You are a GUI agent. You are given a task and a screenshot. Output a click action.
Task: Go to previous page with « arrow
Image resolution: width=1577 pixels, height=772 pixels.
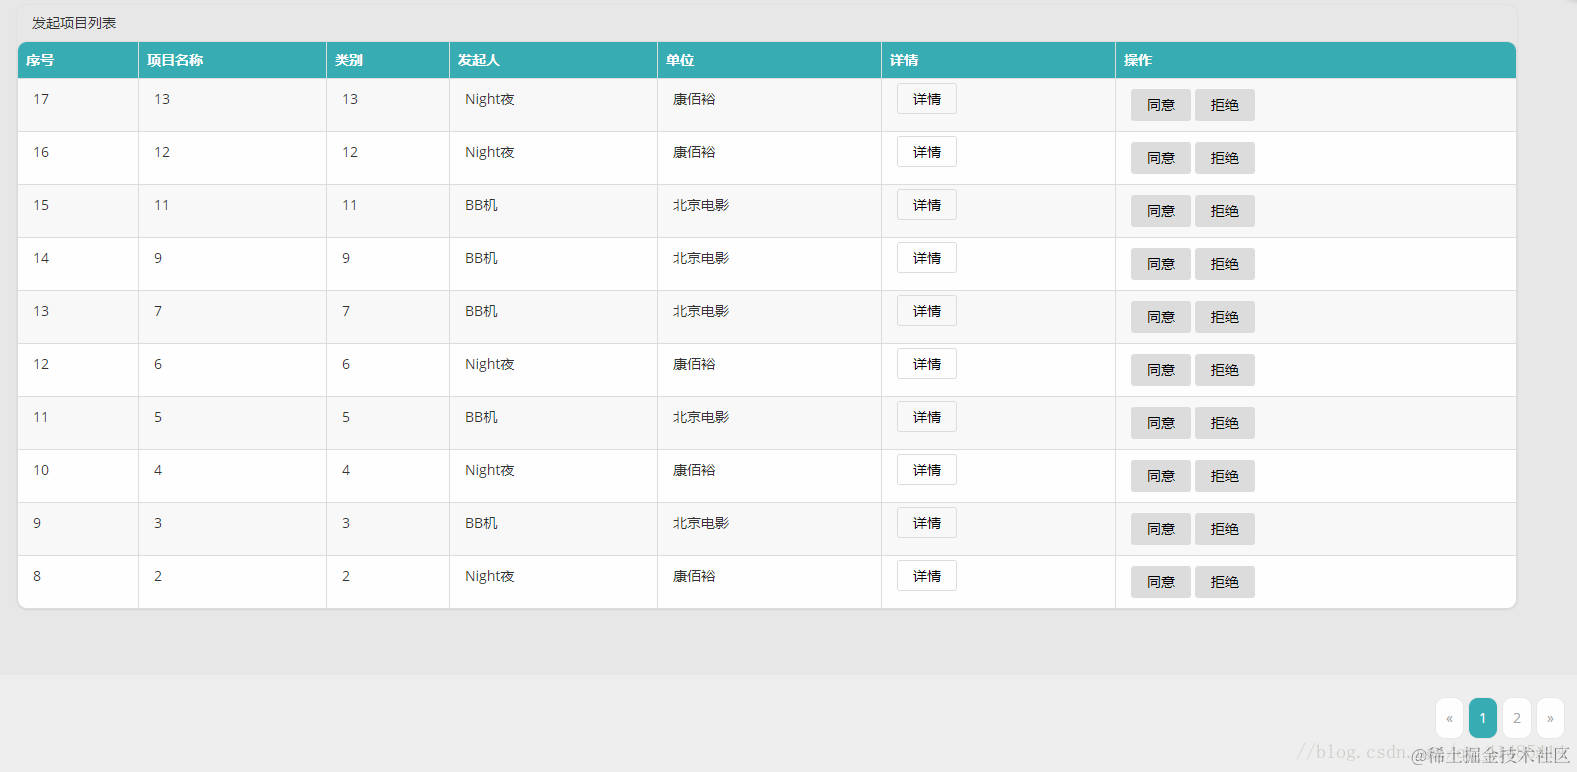coord(1449,718)
